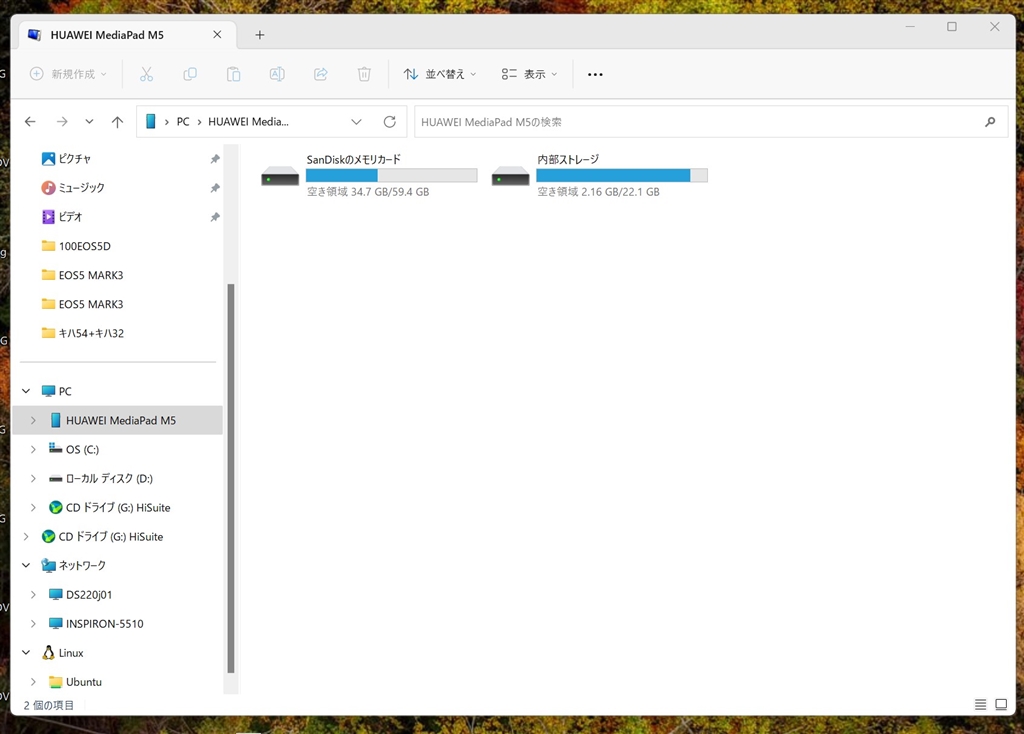Viewport: 1024px width, 734px height.
Task: Click the Delete trash icon
Action: [x=364, y=74]
